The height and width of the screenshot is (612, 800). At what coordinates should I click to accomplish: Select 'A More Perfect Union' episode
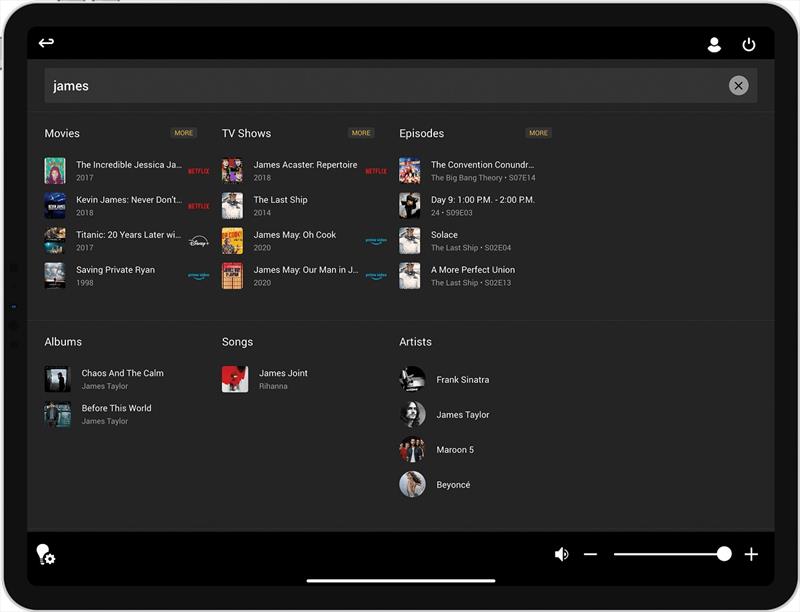tap(473, 270)
